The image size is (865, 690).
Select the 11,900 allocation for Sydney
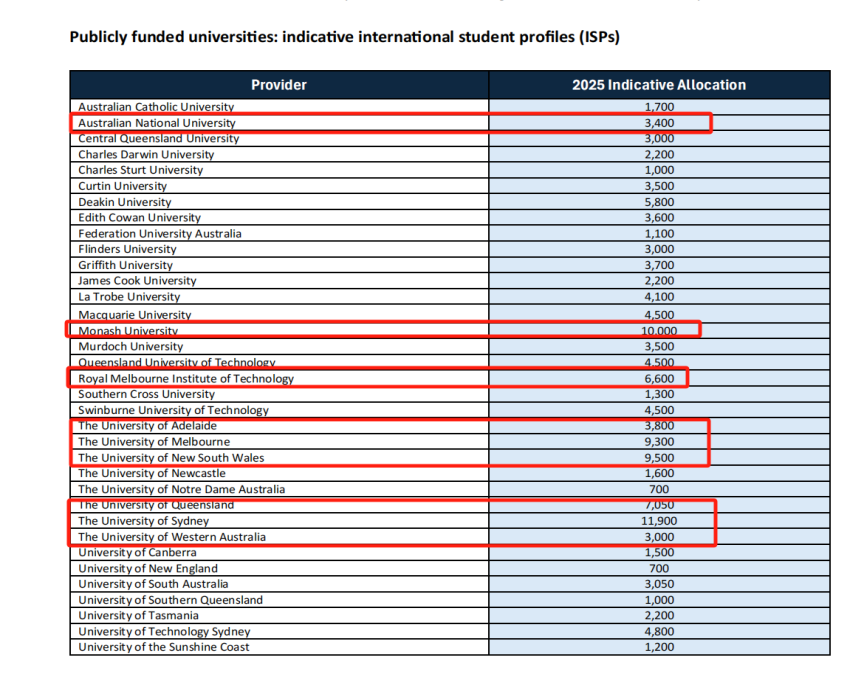pos(659,521)
